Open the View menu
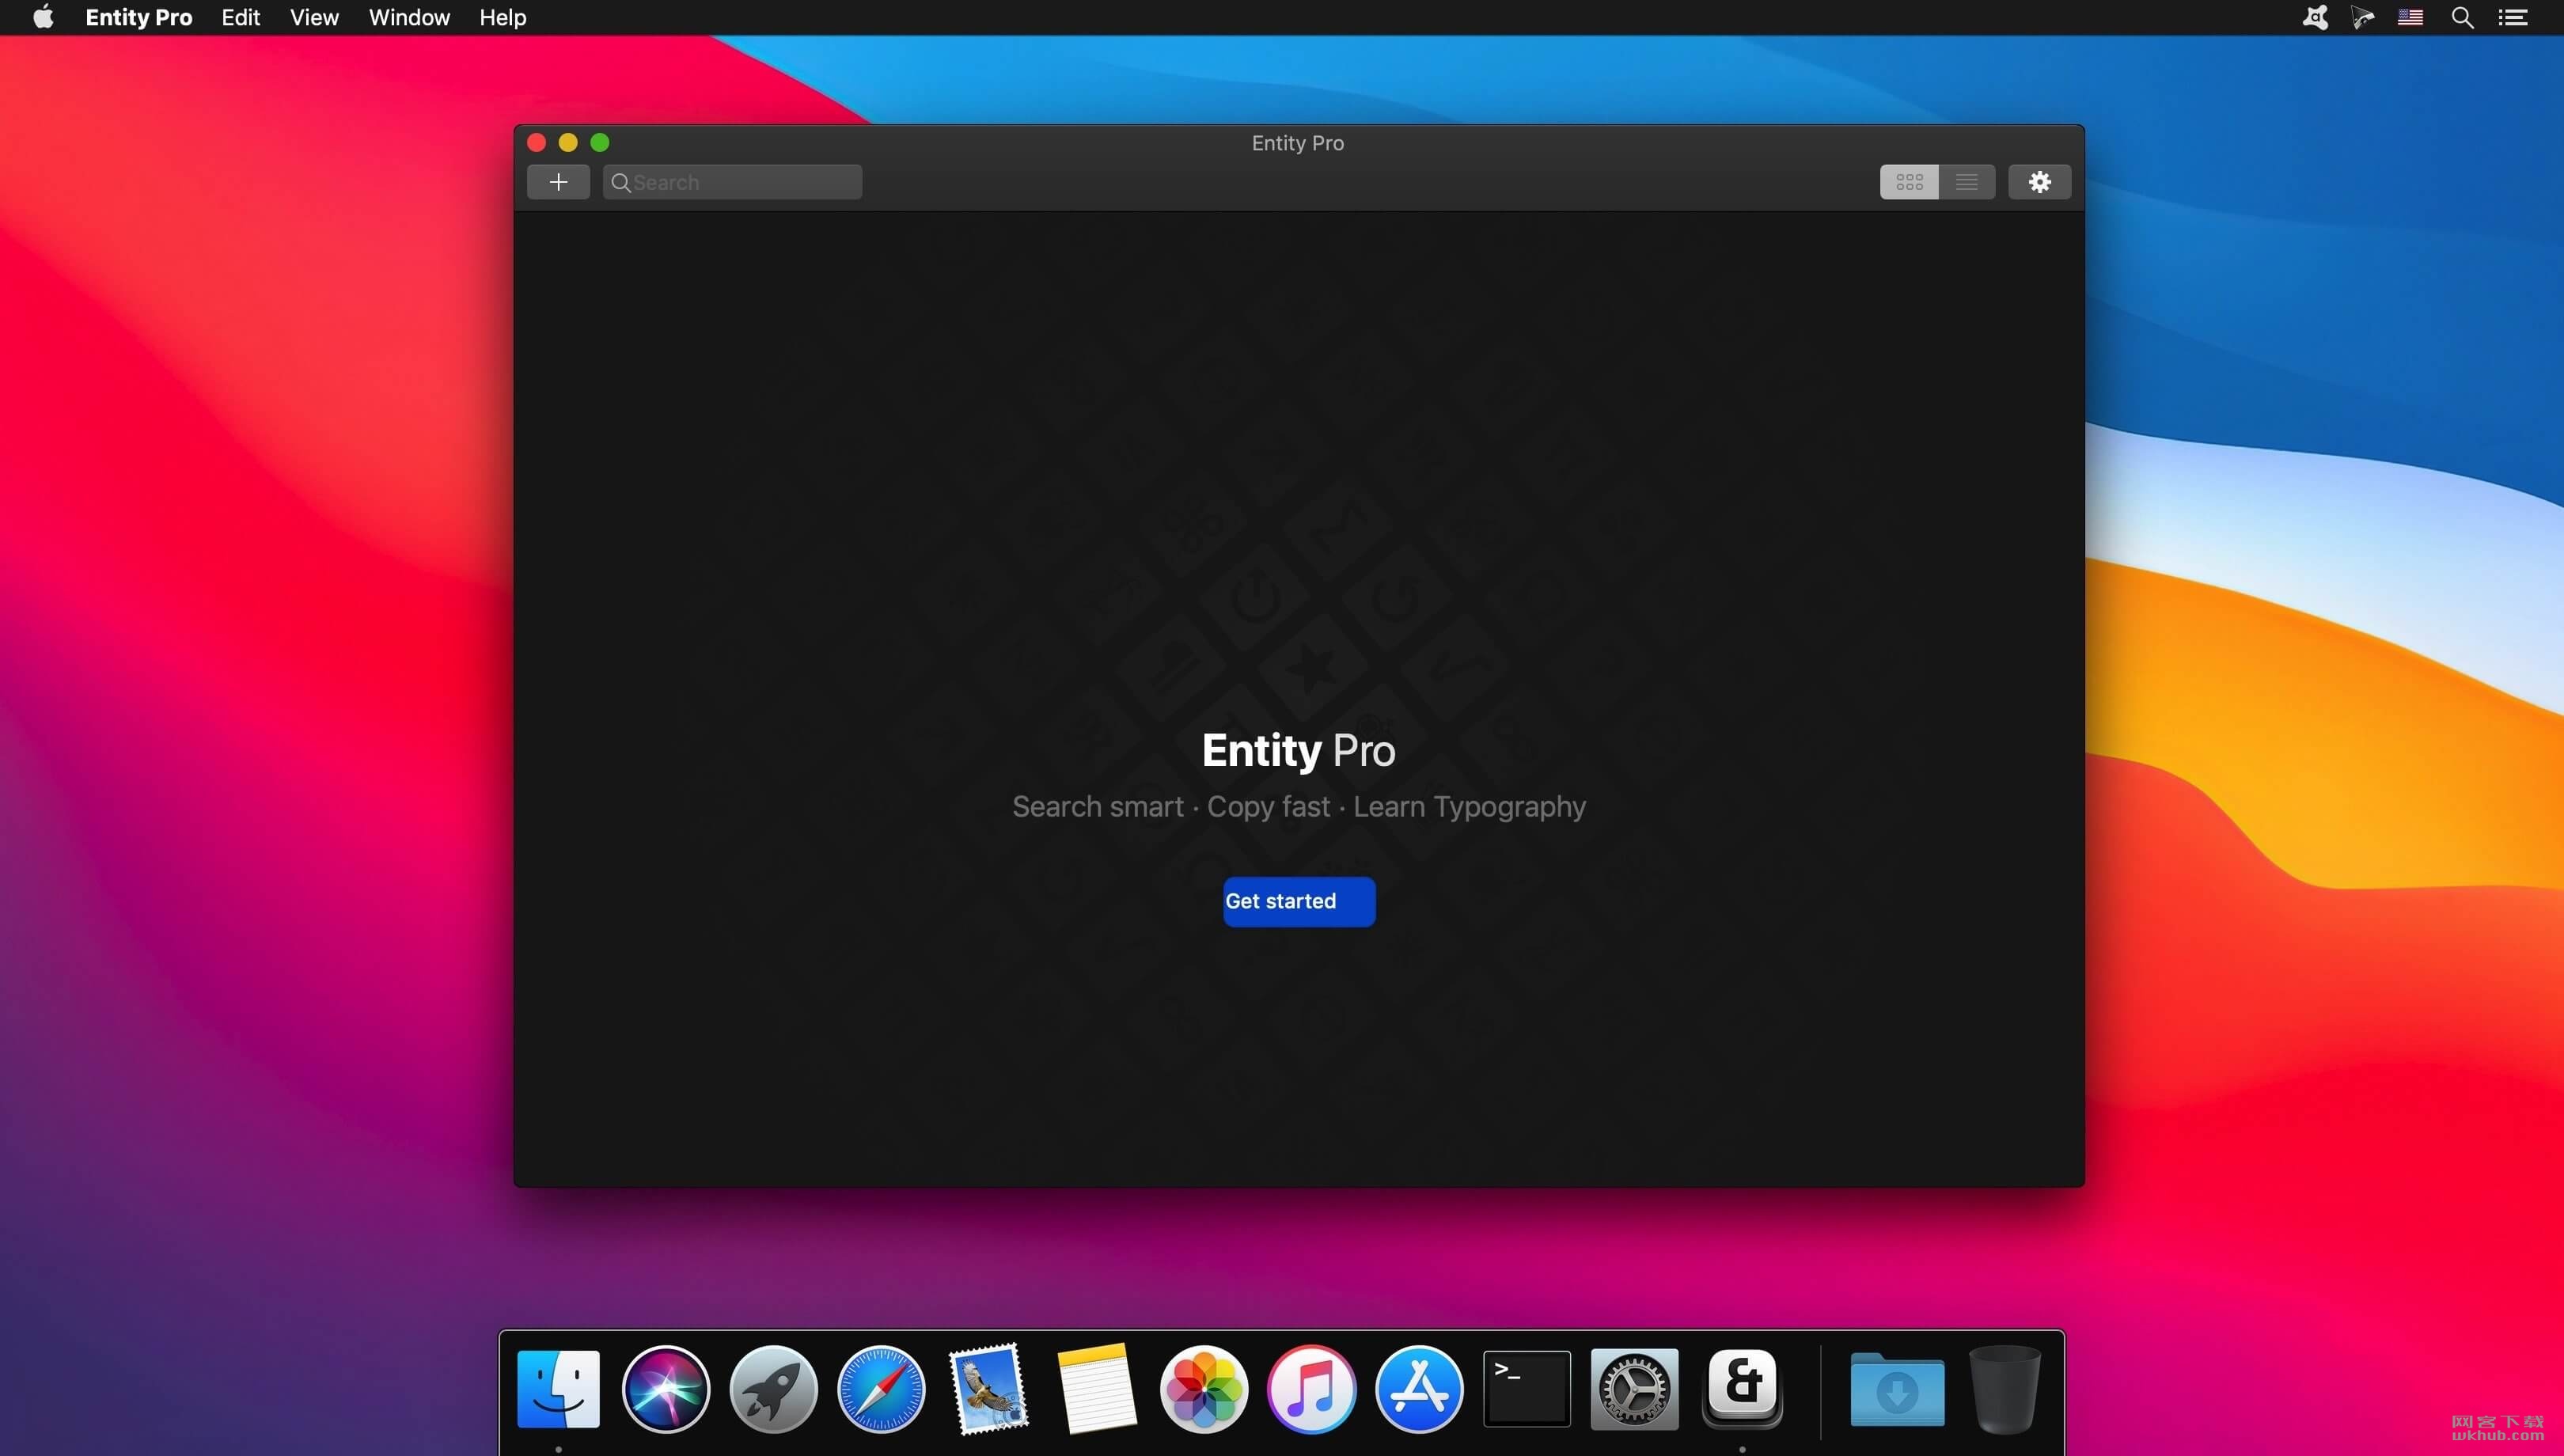 tap(314, 17)
